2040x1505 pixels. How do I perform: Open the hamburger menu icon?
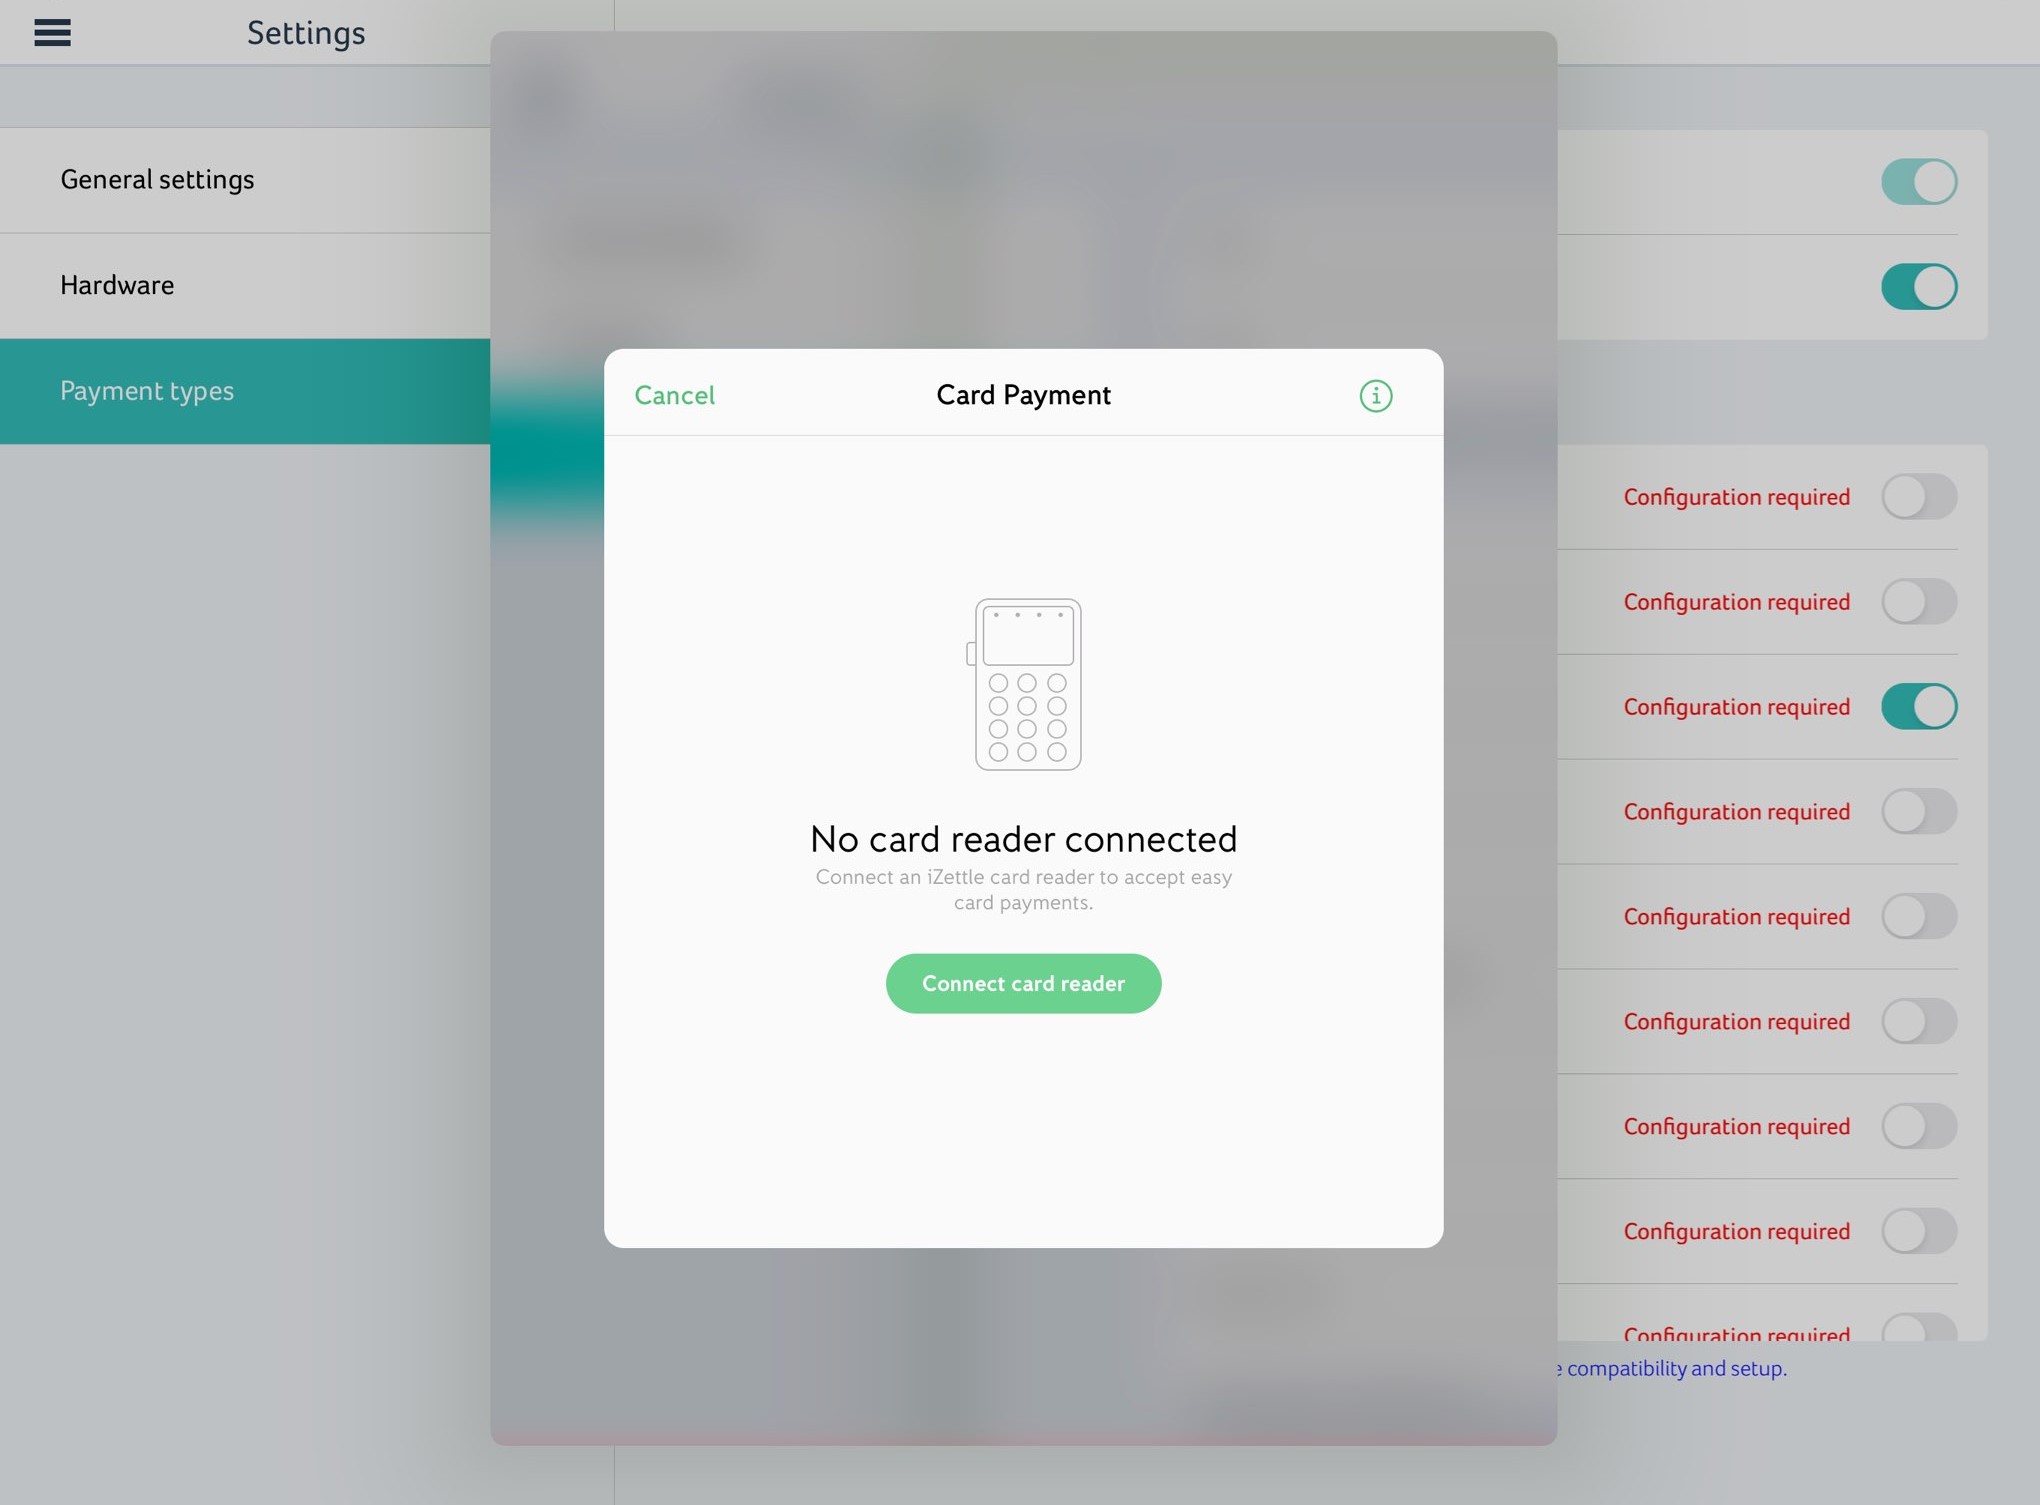coord(52,33)
